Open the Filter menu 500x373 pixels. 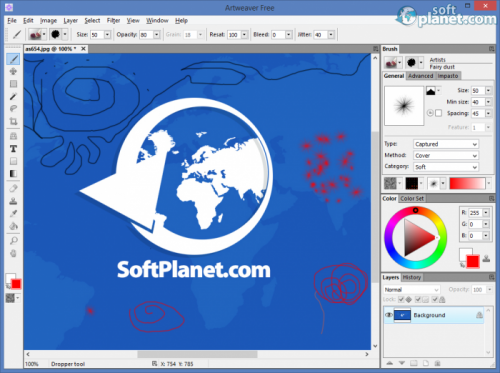coord(113,21)
